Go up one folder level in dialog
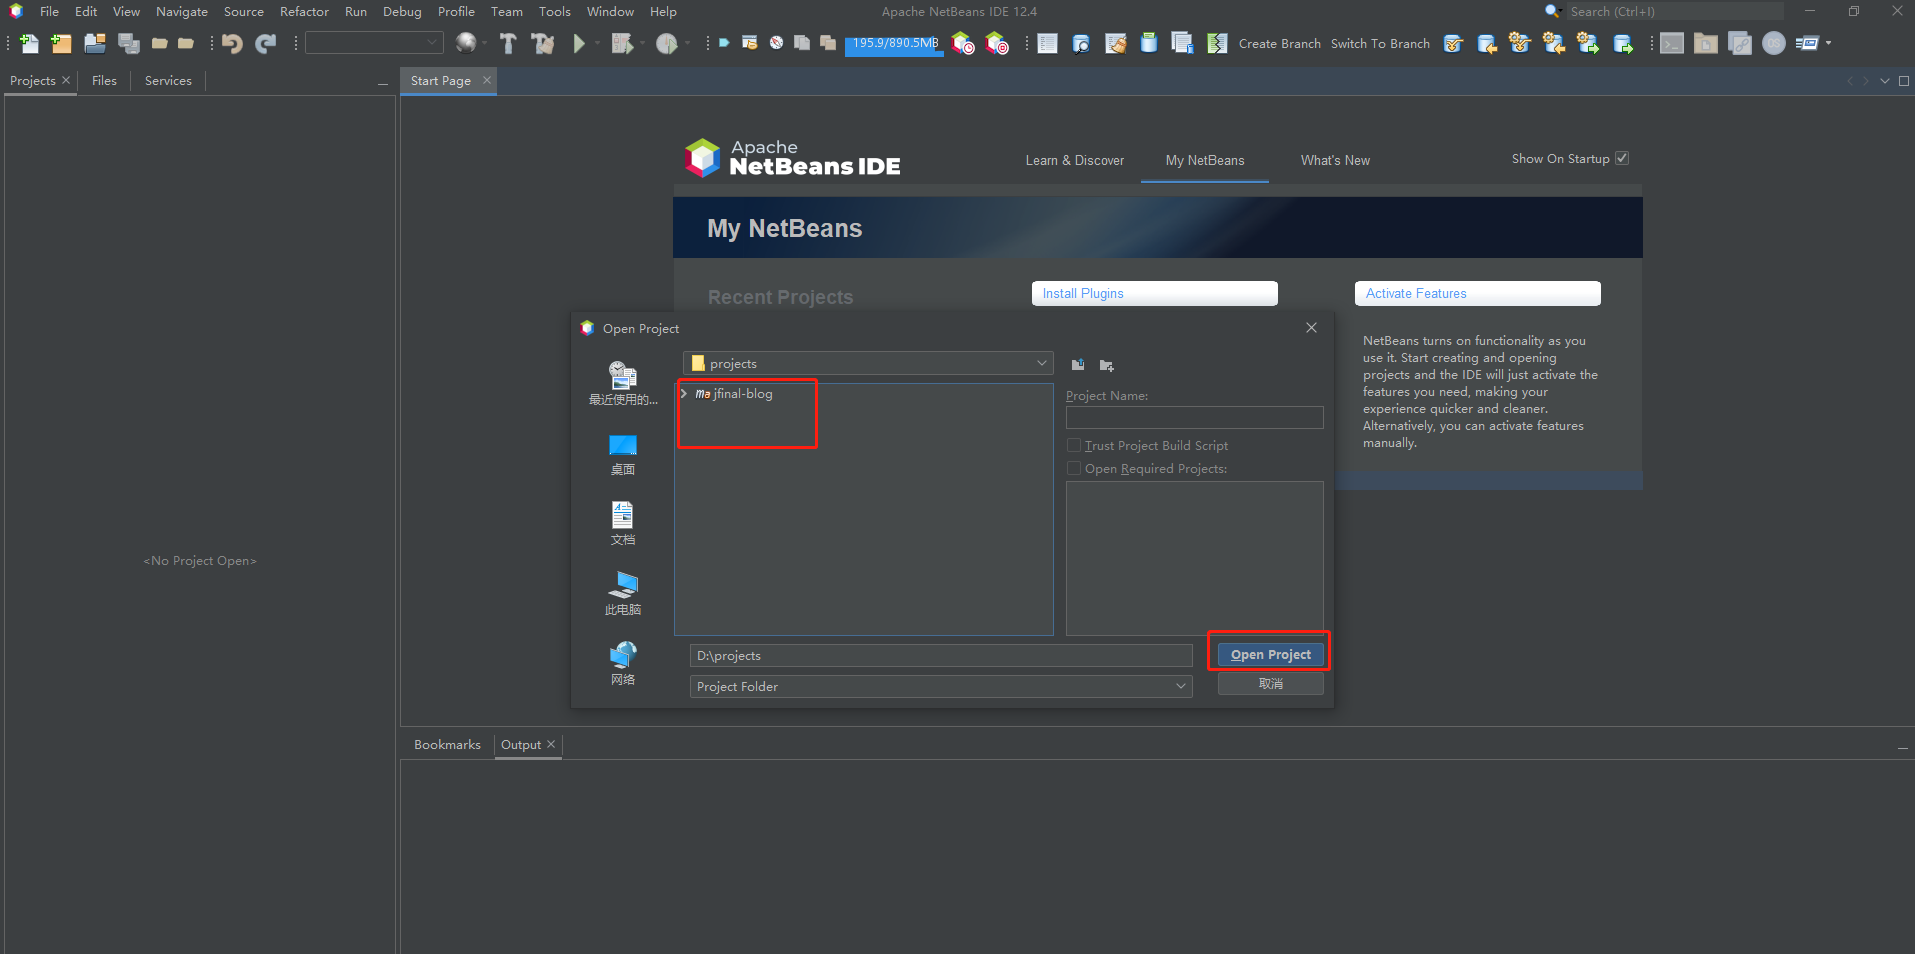The image size is (1915, 954). coord(1078,365)
